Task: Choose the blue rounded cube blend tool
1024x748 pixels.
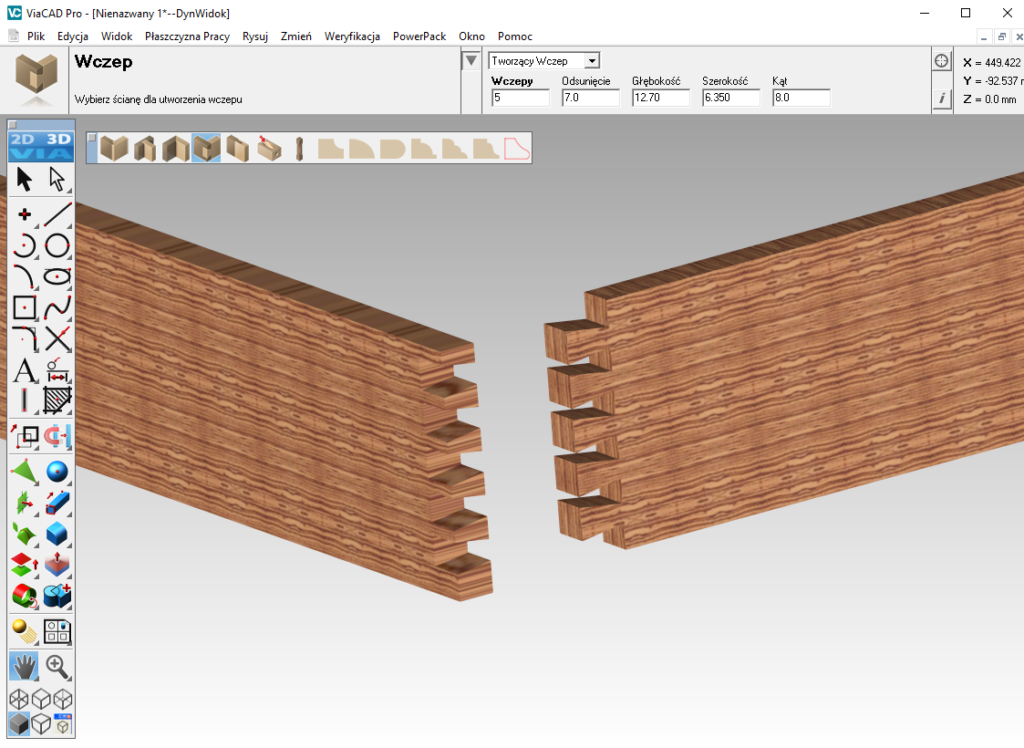Action: click(57, 534)
